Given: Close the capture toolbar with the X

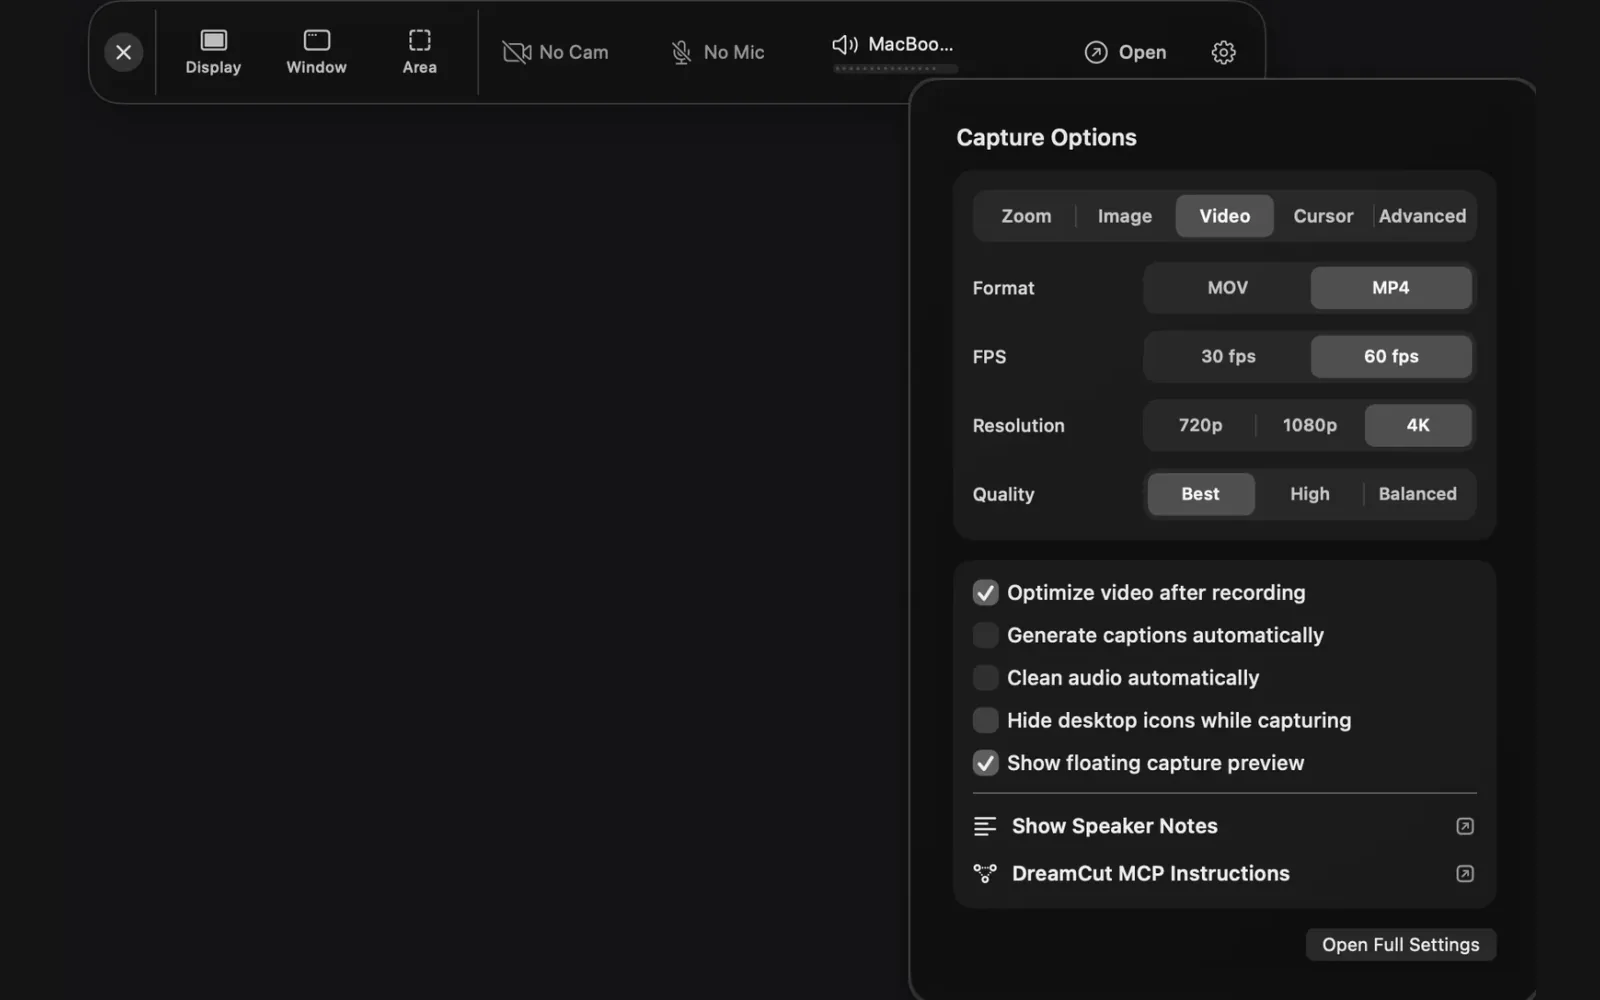Looking at the screenshot, I should [123, 52].
